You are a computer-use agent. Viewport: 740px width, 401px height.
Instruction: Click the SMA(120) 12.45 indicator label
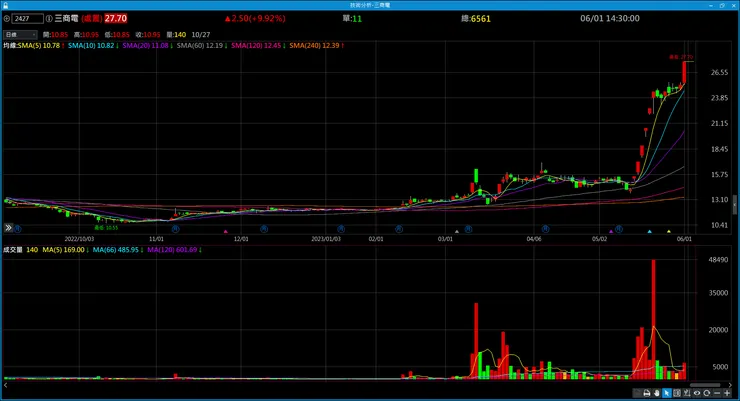click(x=258, y=46)
